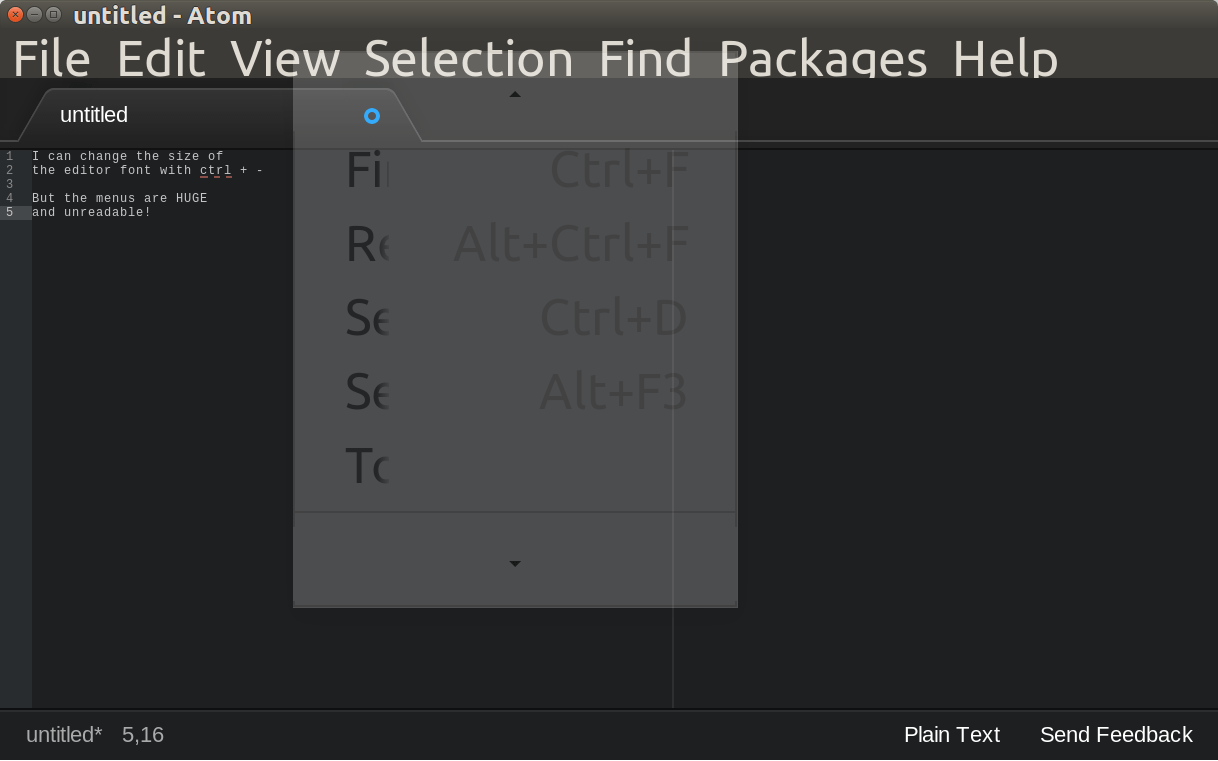Pick the menu entry with Alt+F3 shortcut
Screen dimensions: 1218x761
[x=515, y=392]
